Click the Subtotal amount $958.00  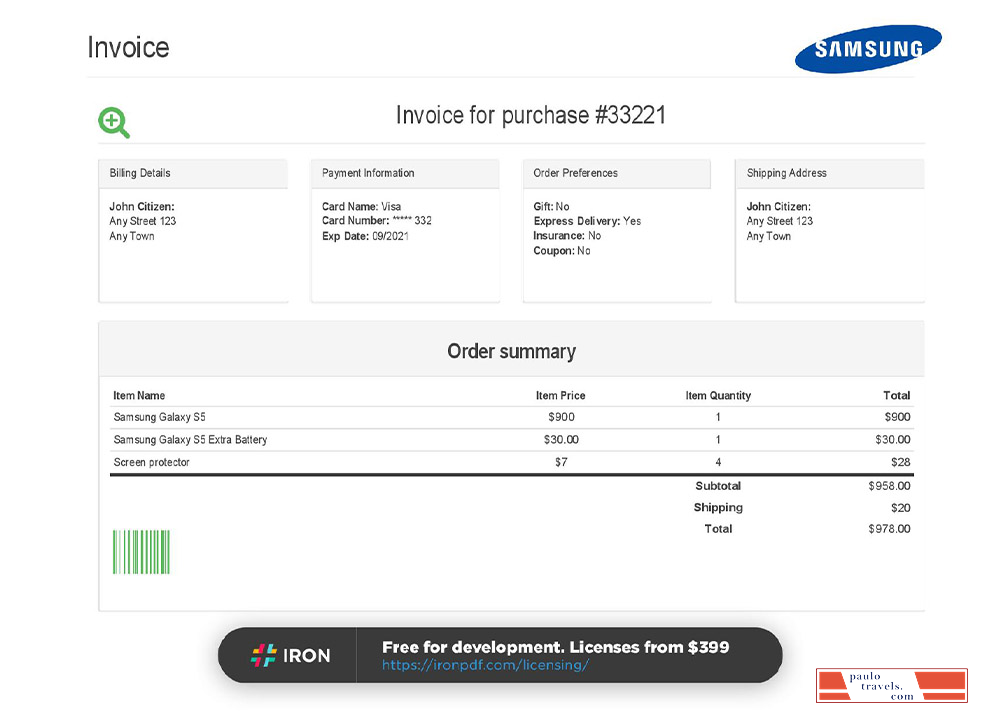[x=890, y=486]
